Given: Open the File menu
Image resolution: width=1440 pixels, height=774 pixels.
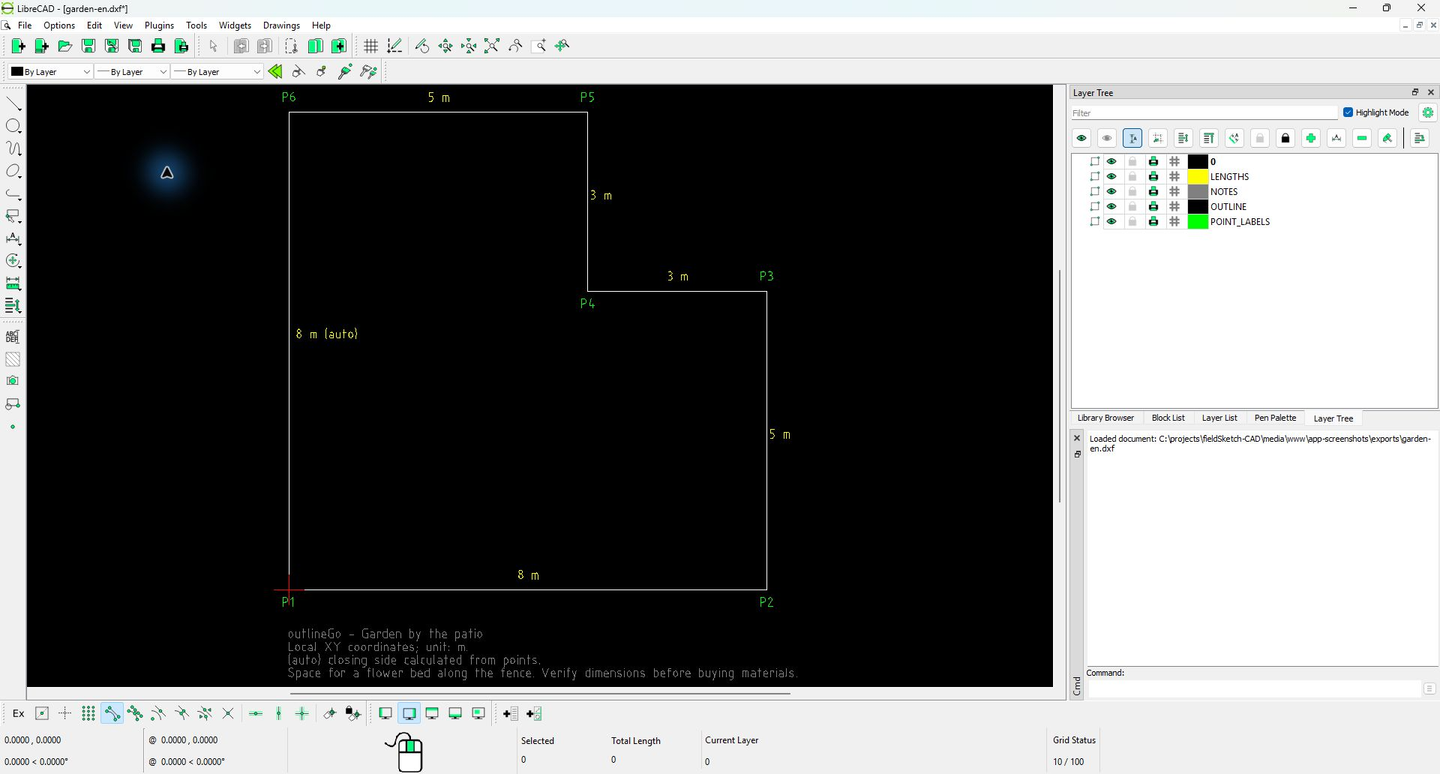Looking at the screenshot, I should (x=25, y=25).
